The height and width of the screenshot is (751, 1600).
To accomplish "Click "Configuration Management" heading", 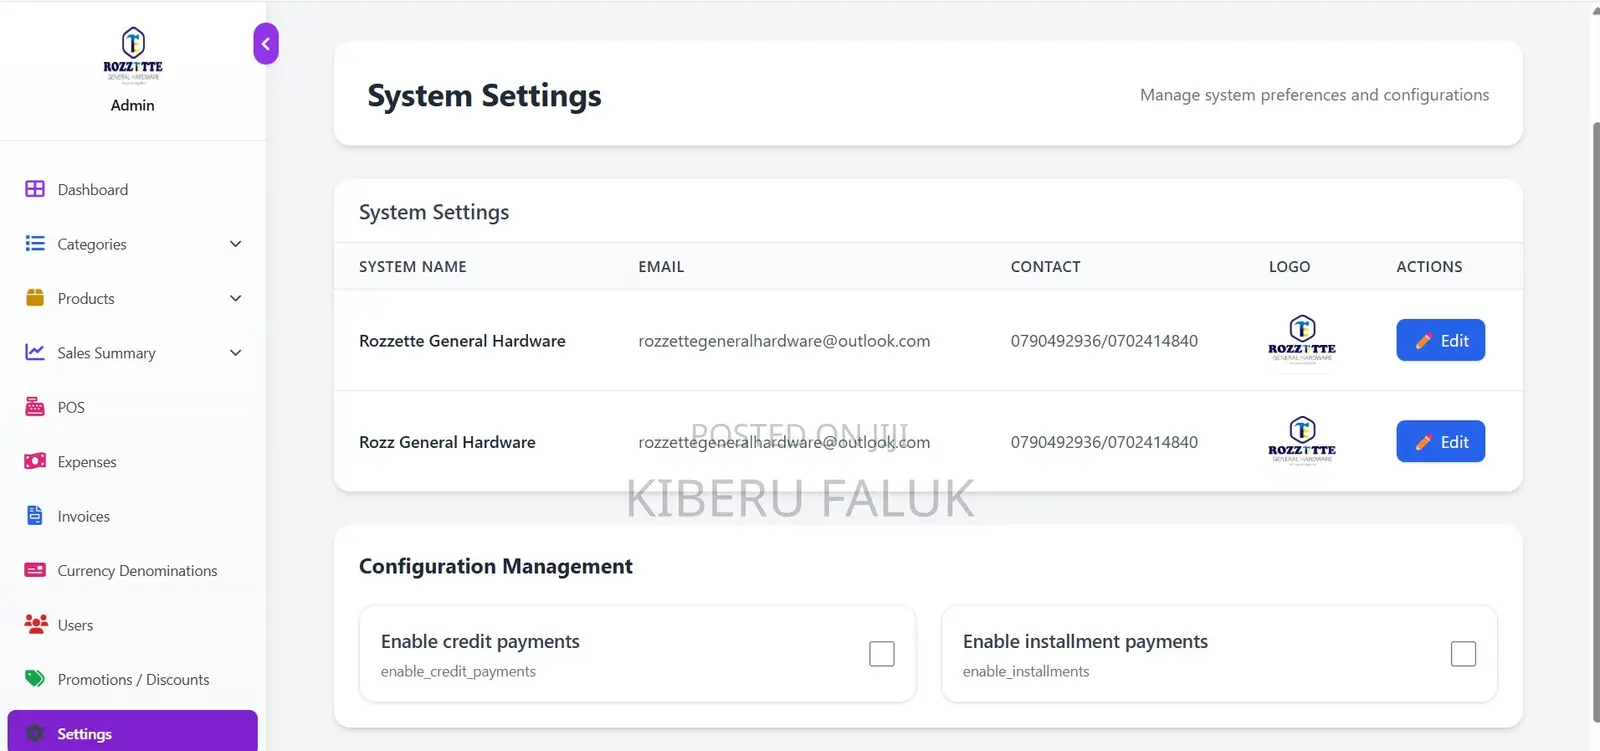I will click(x=496, y=566).
